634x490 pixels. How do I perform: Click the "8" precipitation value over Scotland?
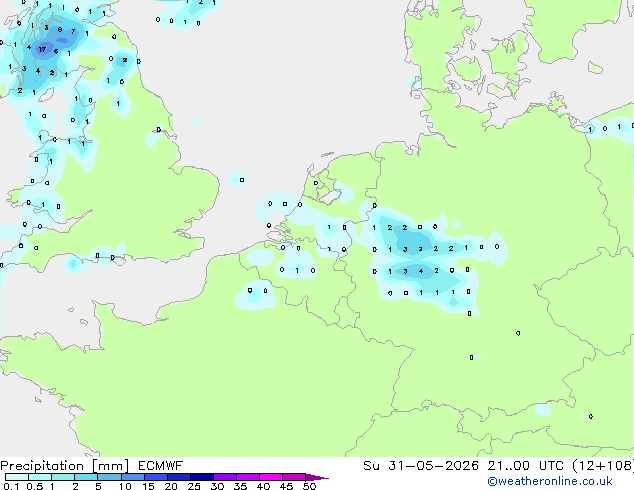point(60,30)
